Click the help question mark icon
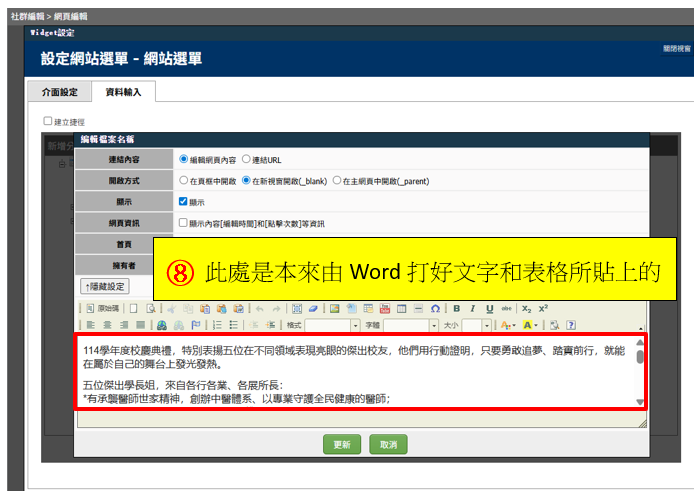Image resolution: width=699 pixels, height=494 pixels. (x=571, y=325)
